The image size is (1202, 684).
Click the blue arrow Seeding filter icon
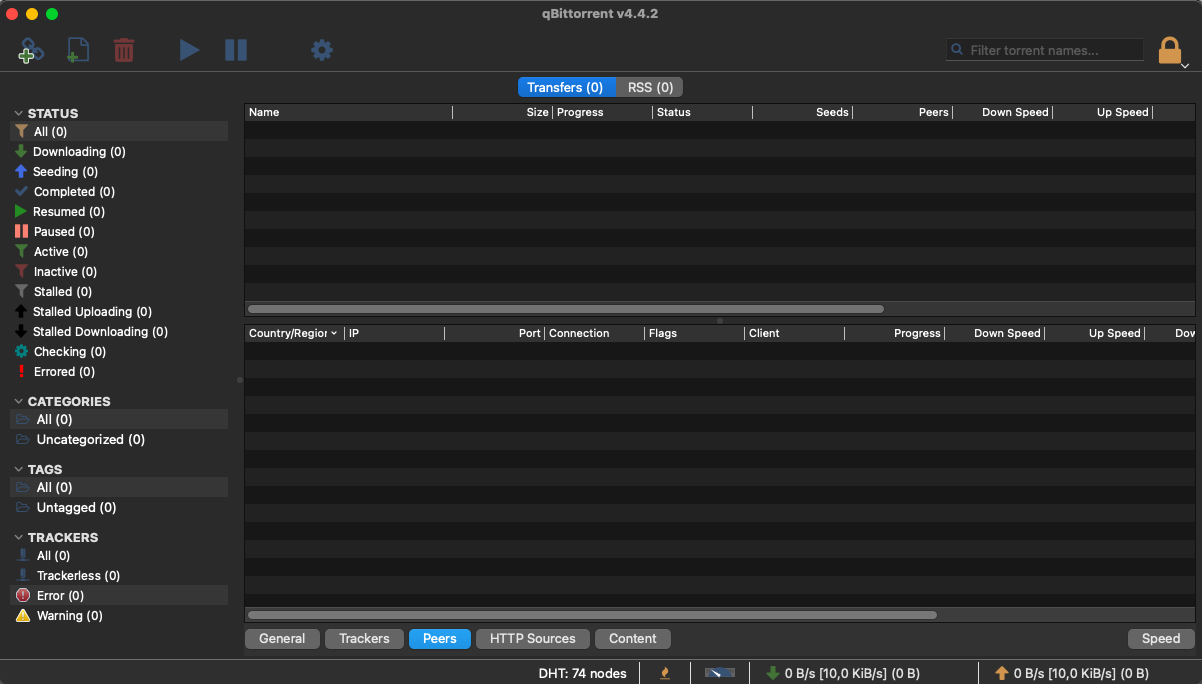pyautogui.click(x=22, y=171)
